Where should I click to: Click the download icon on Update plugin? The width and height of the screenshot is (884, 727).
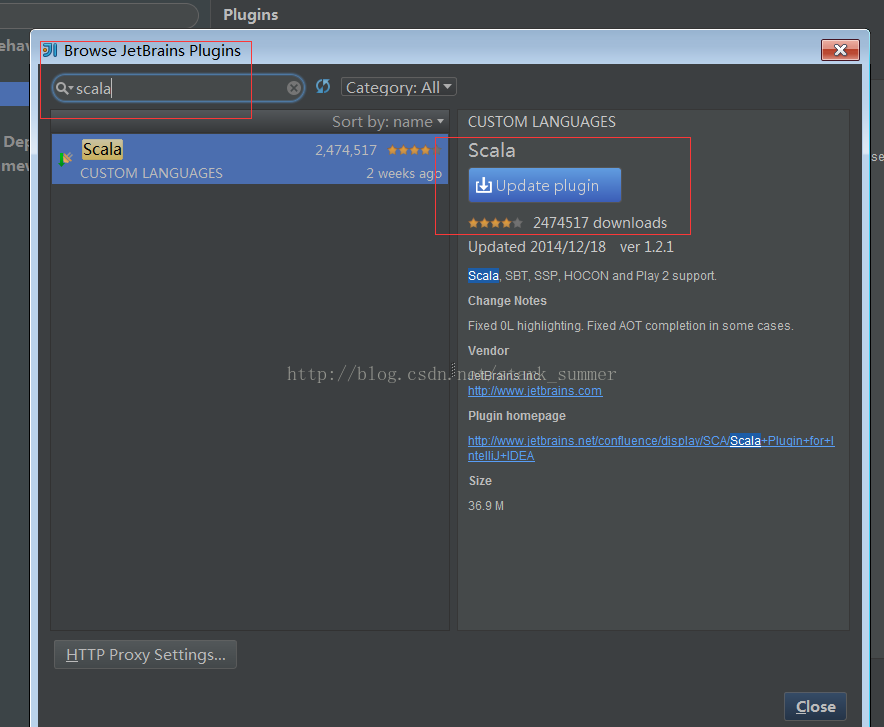point(486,184)
